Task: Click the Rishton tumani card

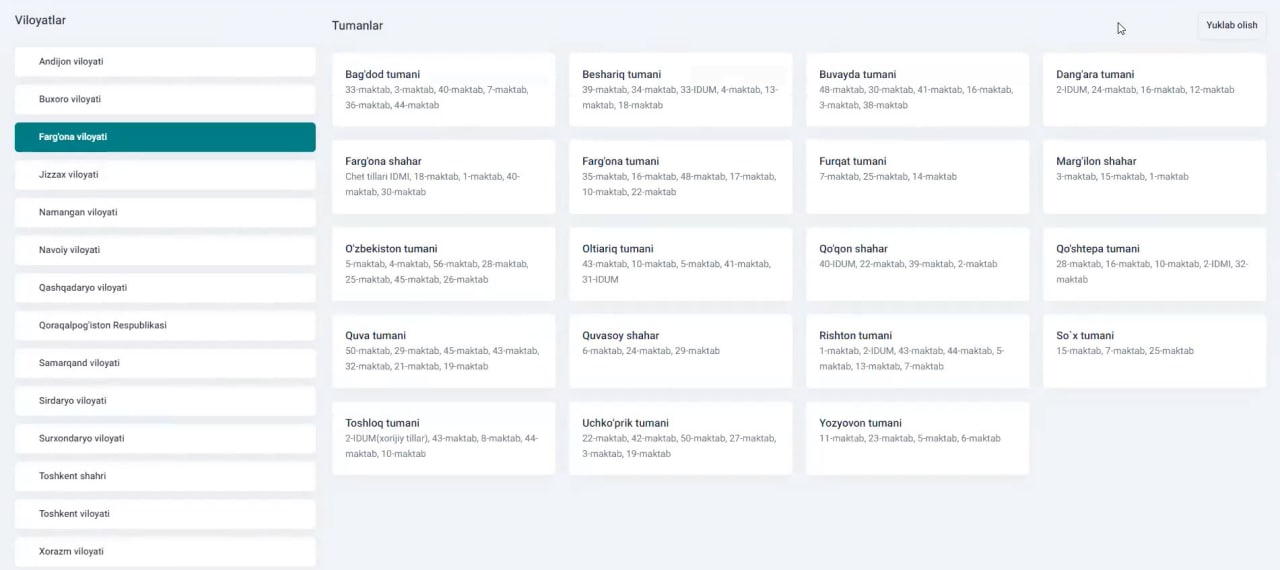Action: (917, 351)
